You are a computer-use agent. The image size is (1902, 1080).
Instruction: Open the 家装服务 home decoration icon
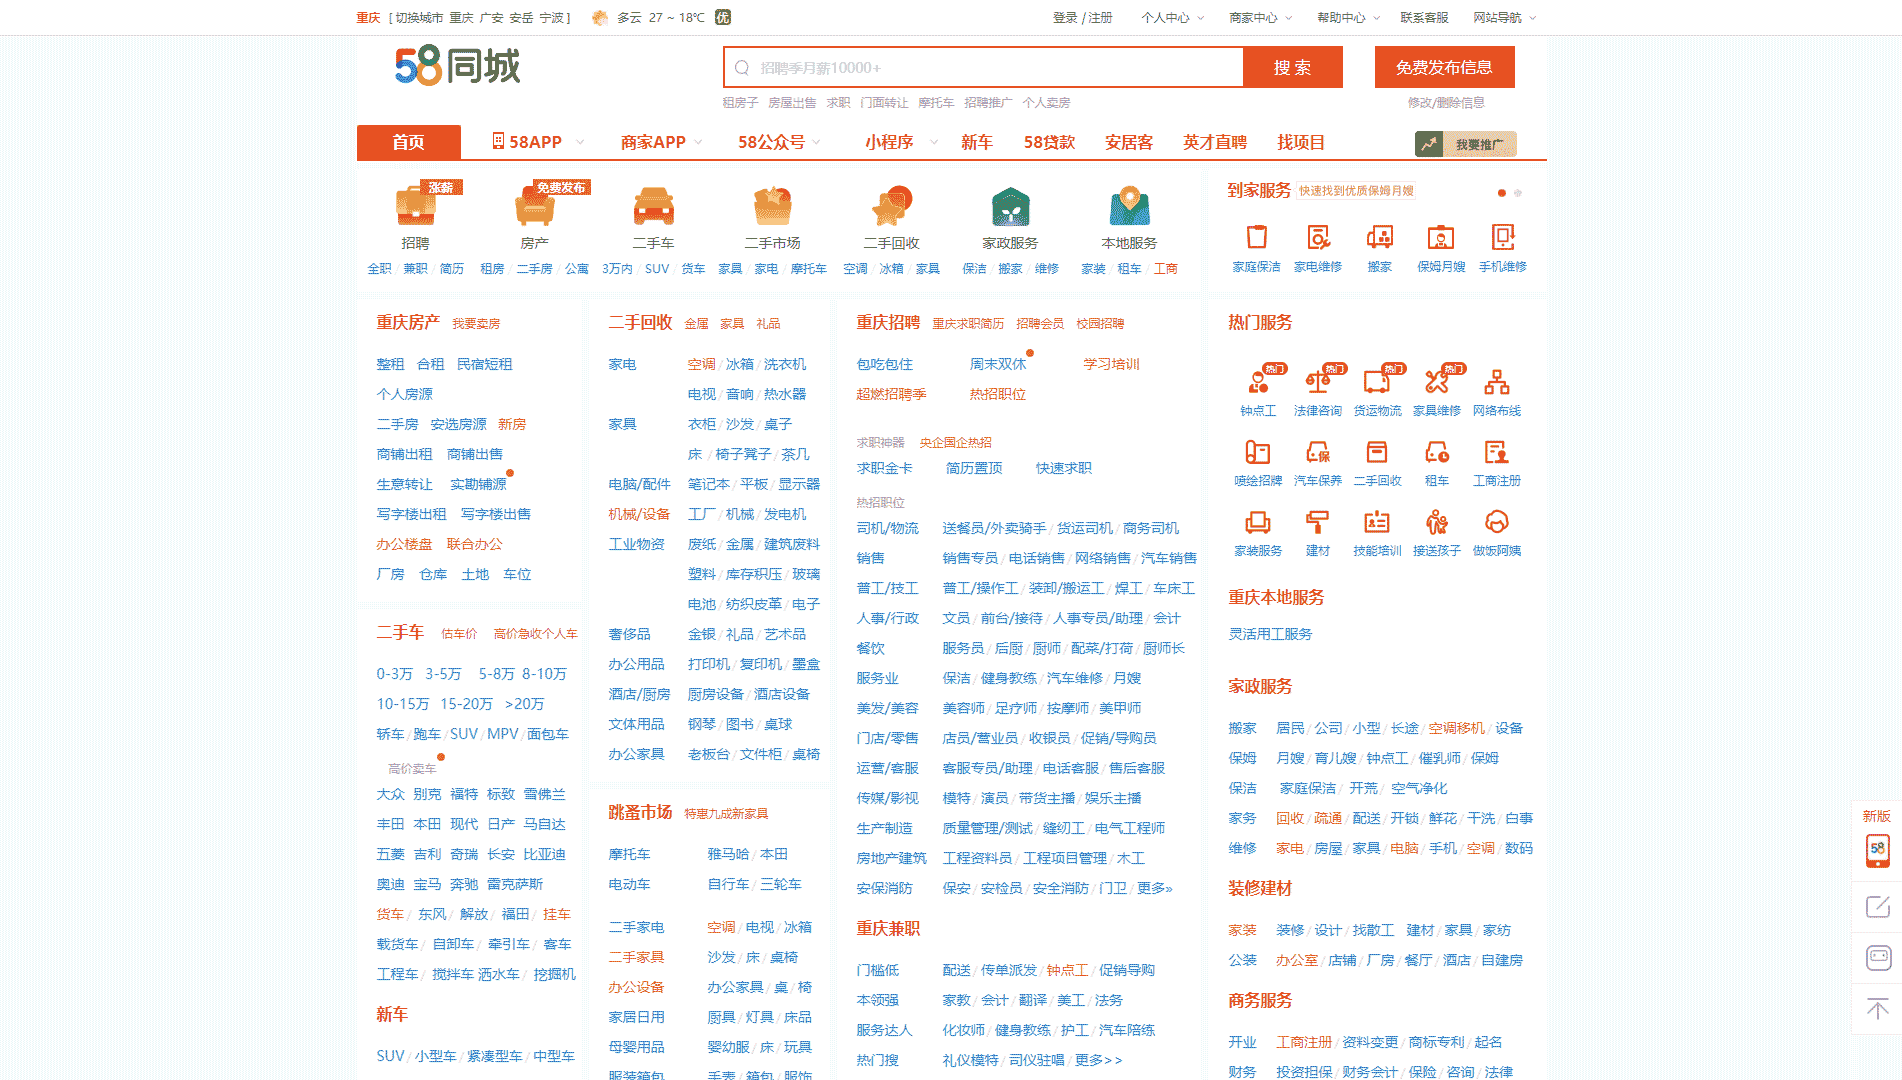tap(1258, 522)
